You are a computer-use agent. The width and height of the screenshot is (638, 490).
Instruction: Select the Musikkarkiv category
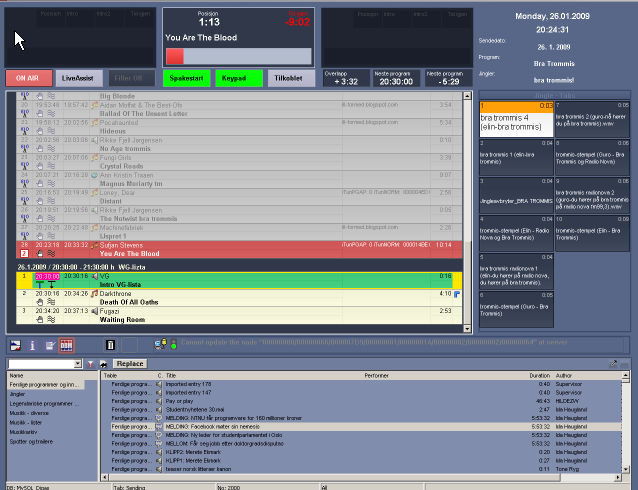[24, 432]
